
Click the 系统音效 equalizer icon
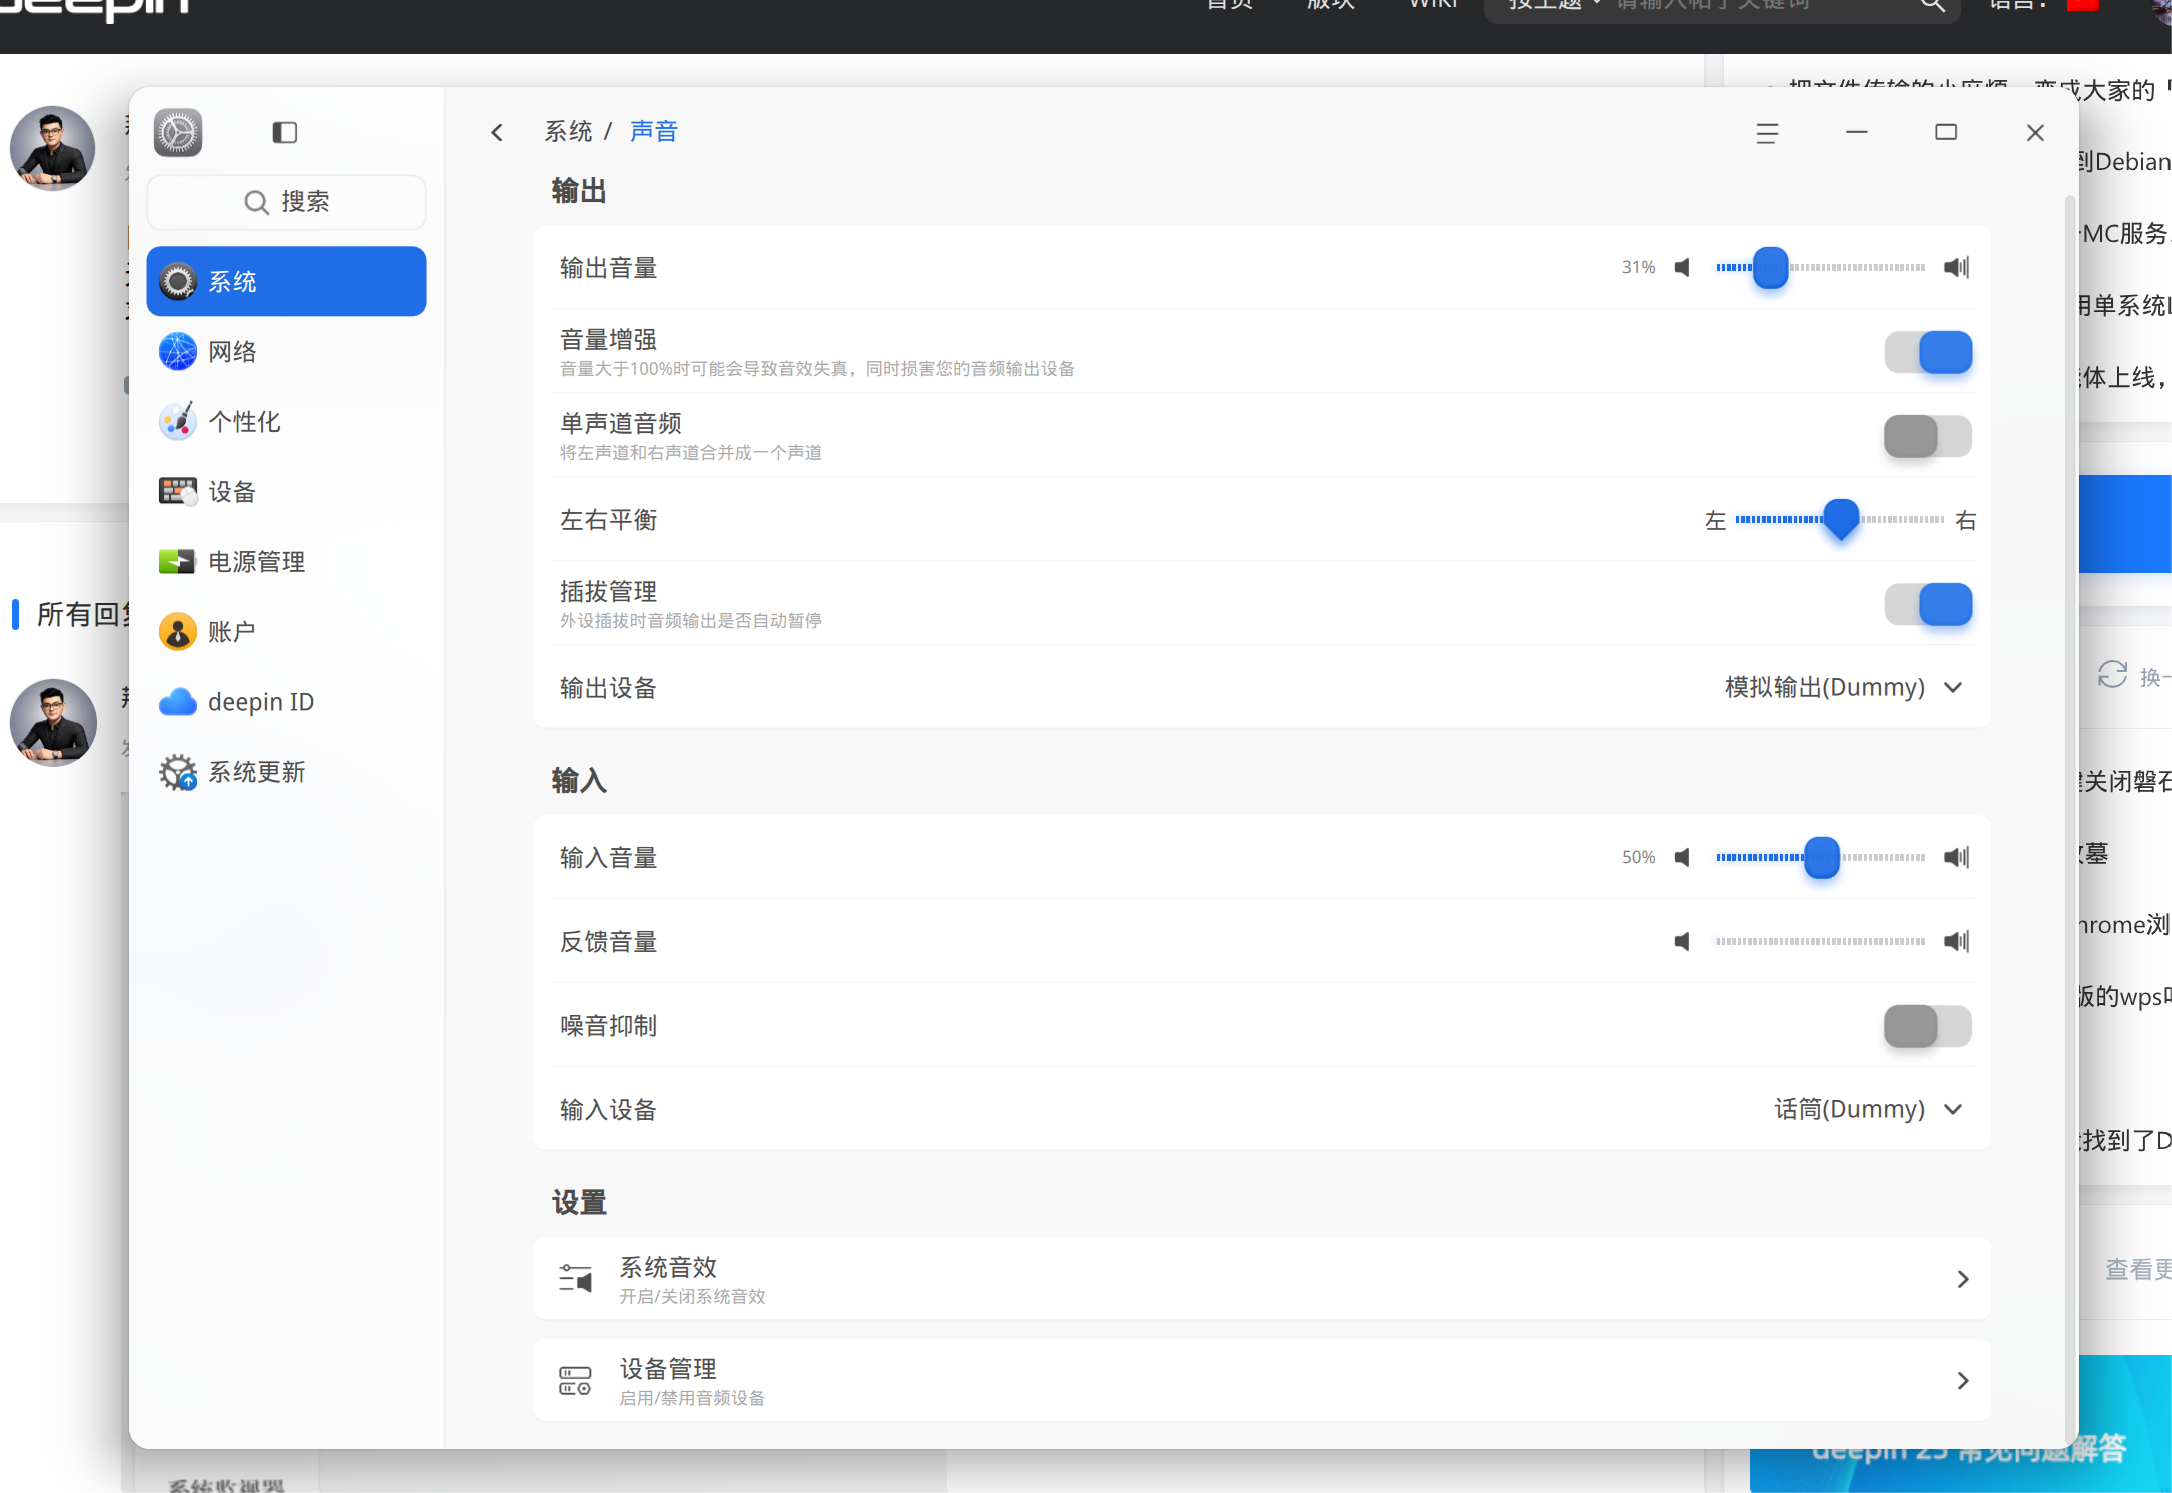point(575,1278)
